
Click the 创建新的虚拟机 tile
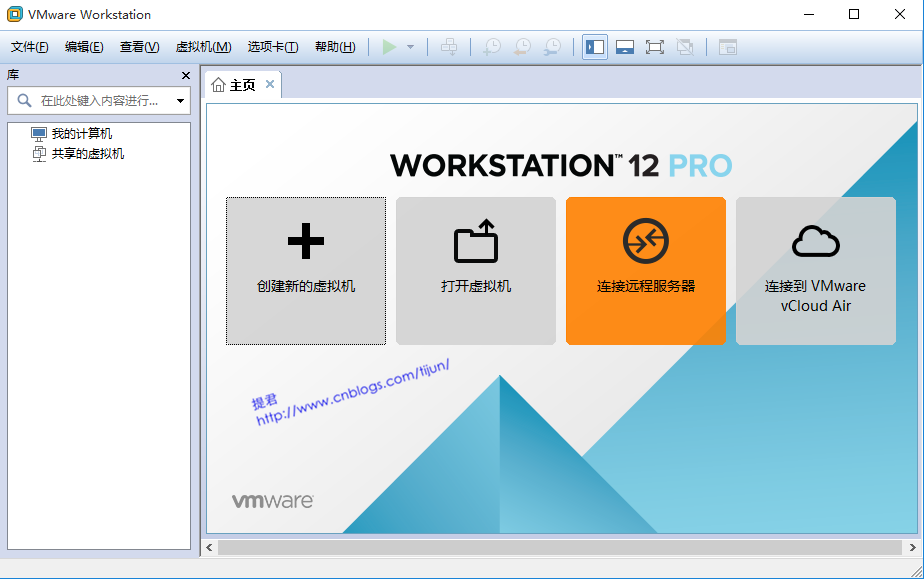pos(306,271)
